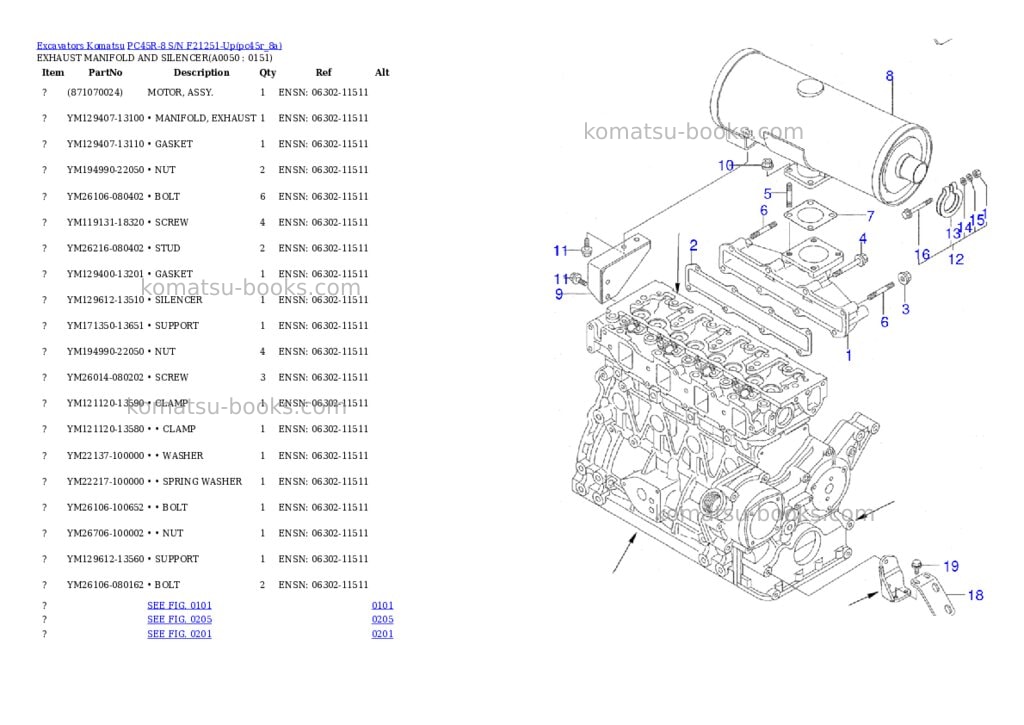1024x725 pixels.
Task: Select part number YM26106-080162
Action: click(x=105, y=585)
